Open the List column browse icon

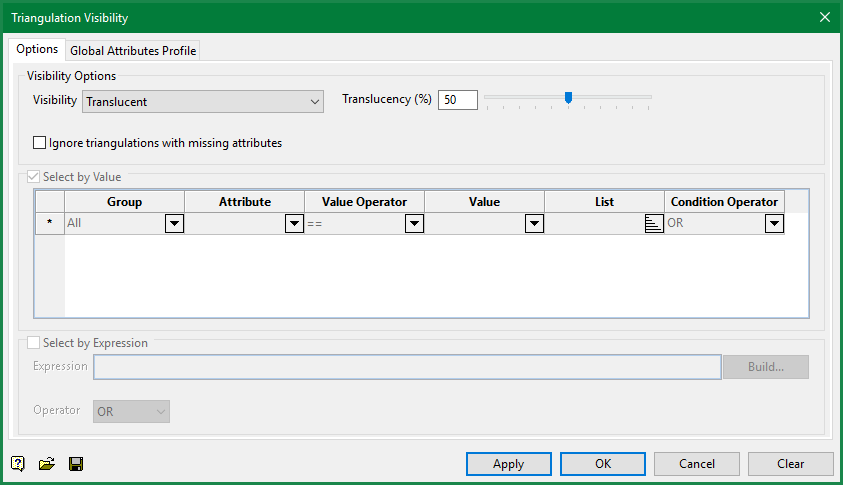[x=654, y=224]
